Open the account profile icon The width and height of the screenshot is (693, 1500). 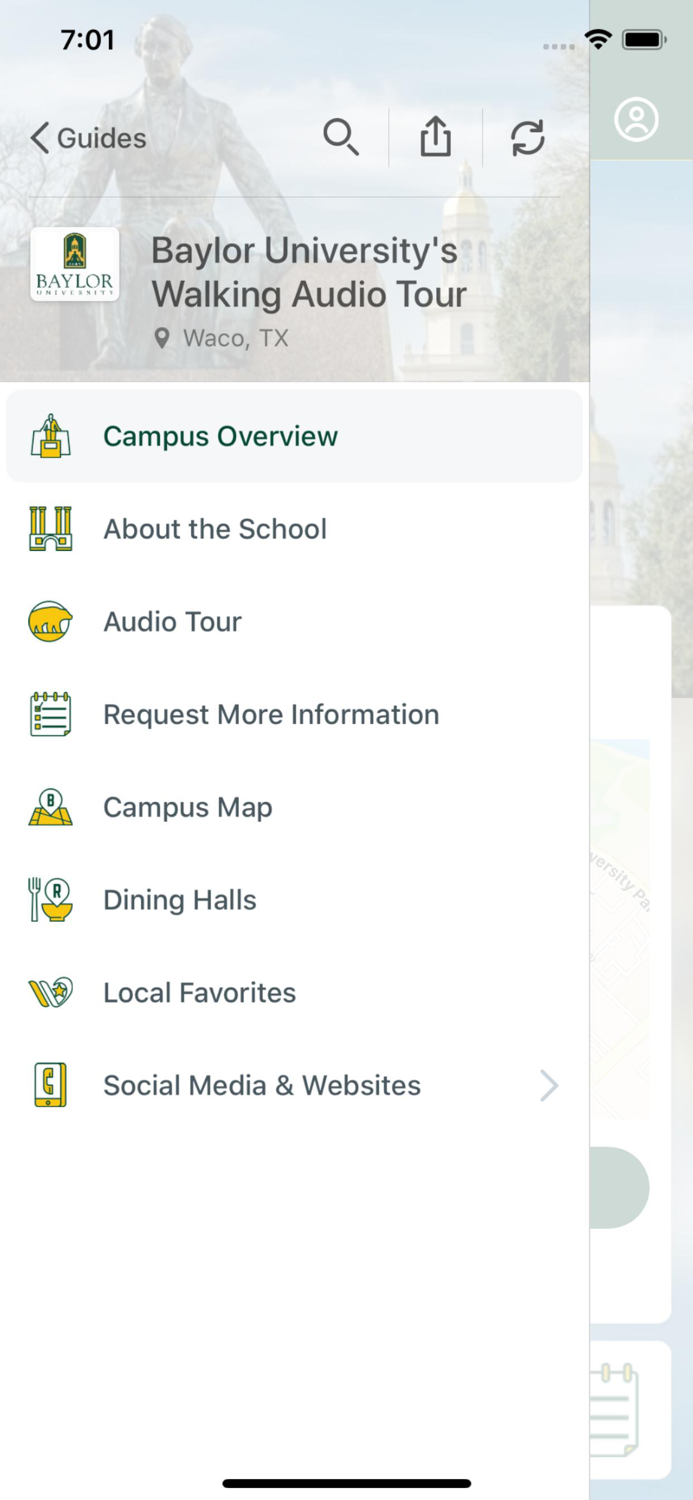(x=637, y=119)
